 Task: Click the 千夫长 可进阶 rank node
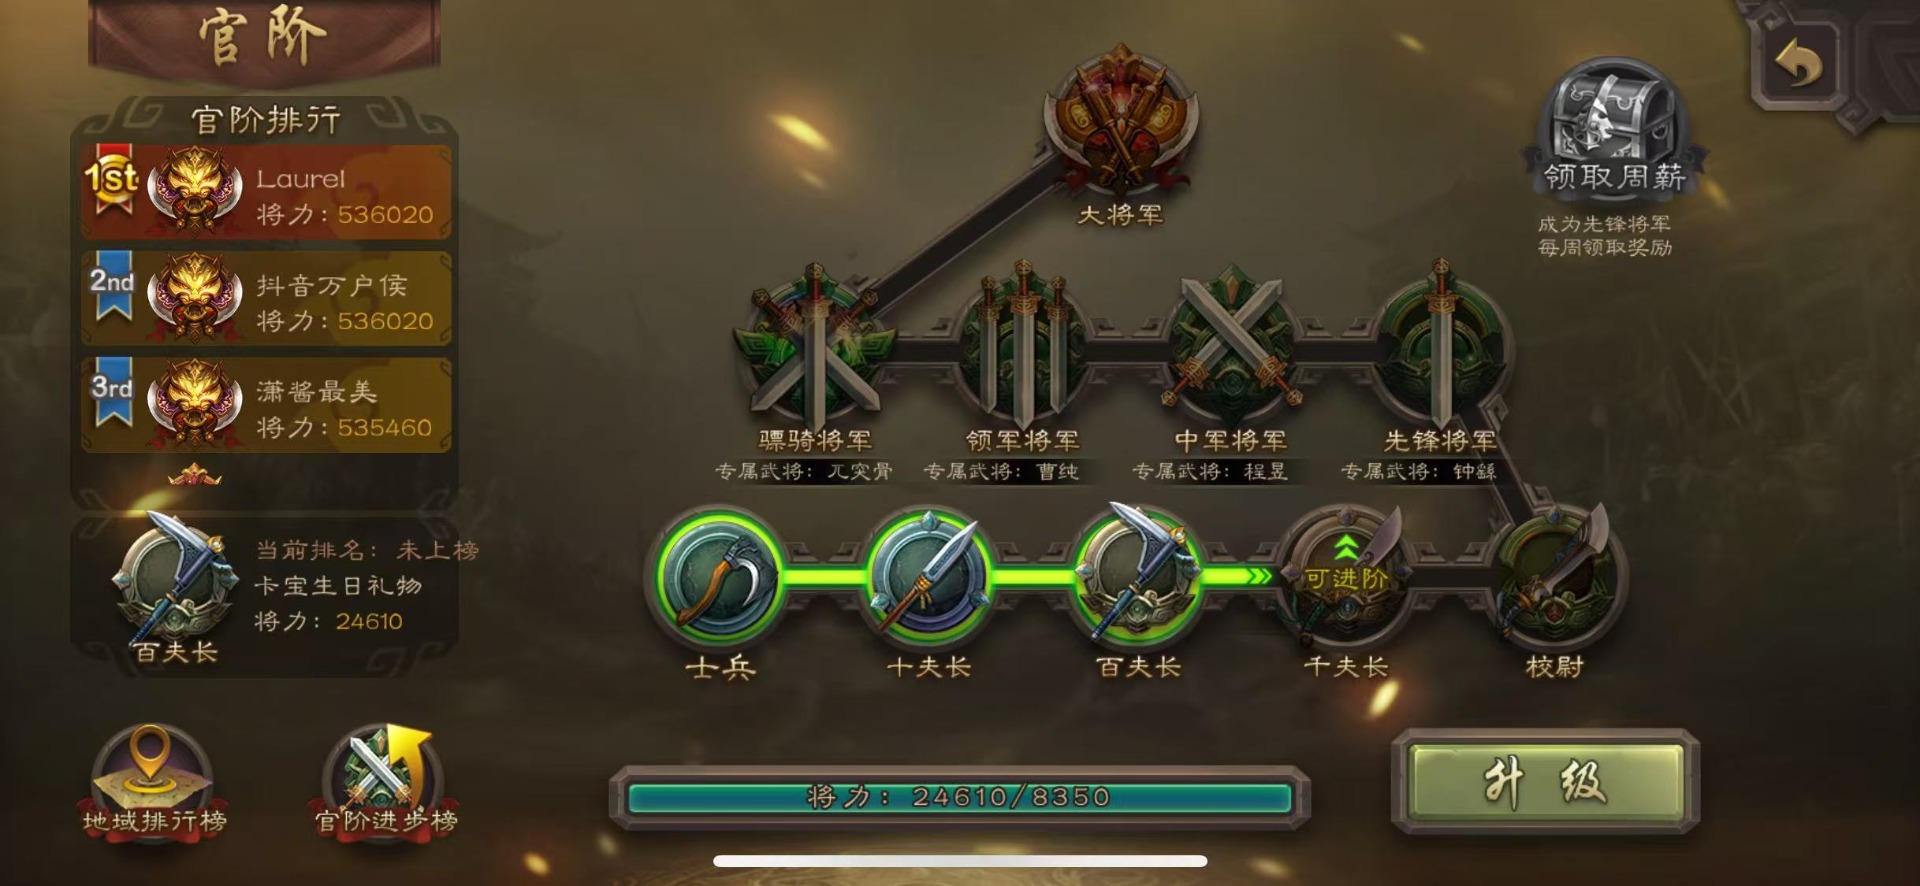1346,577
